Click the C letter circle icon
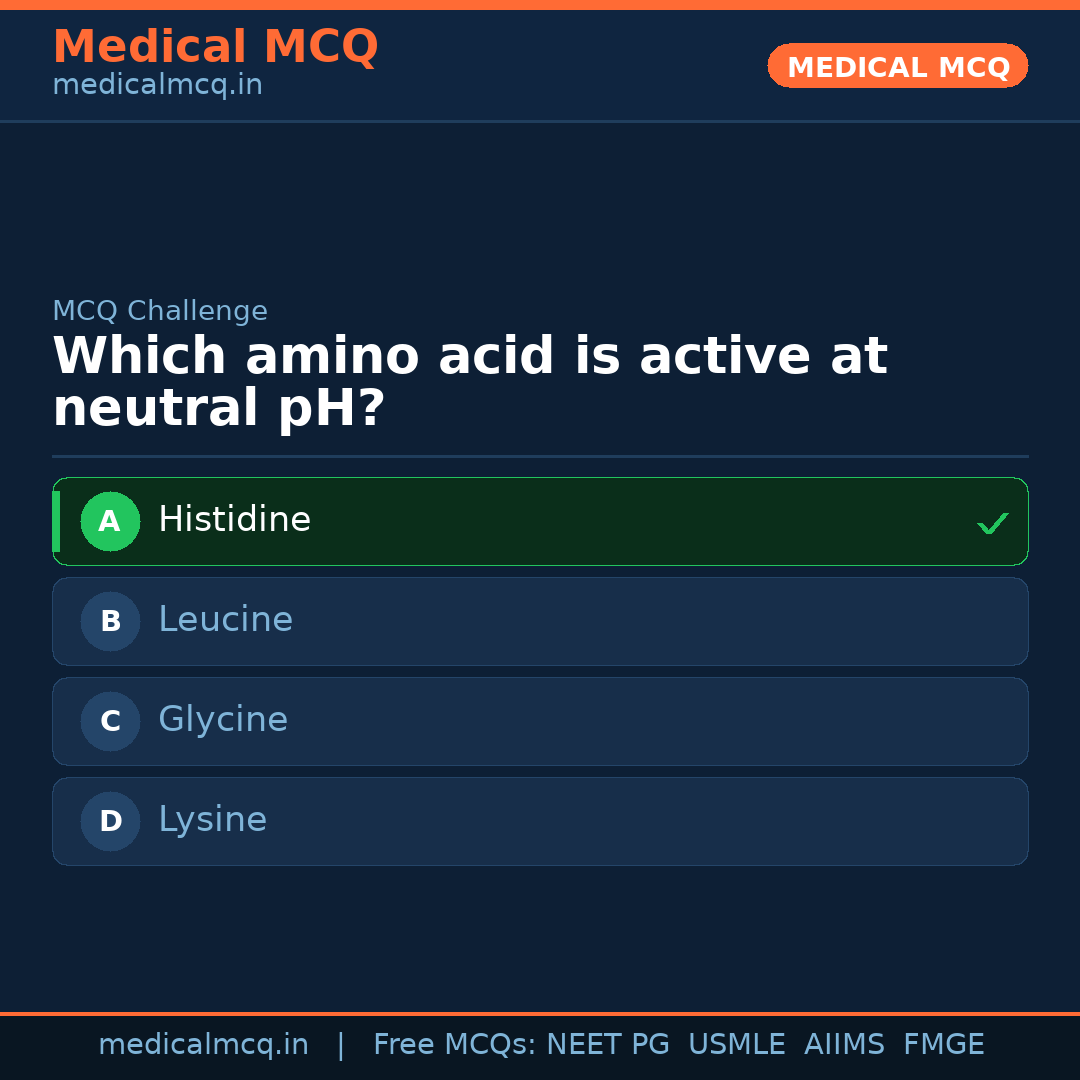This screenshot has width=1080, height=1080. (110, 721)
